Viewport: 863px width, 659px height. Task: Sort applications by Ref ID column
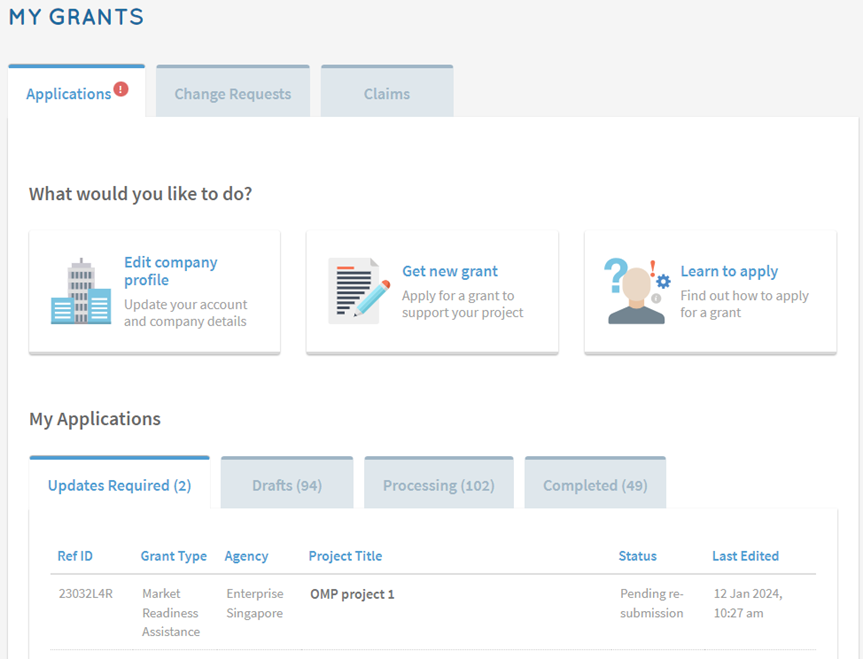(x=75, y=556)
